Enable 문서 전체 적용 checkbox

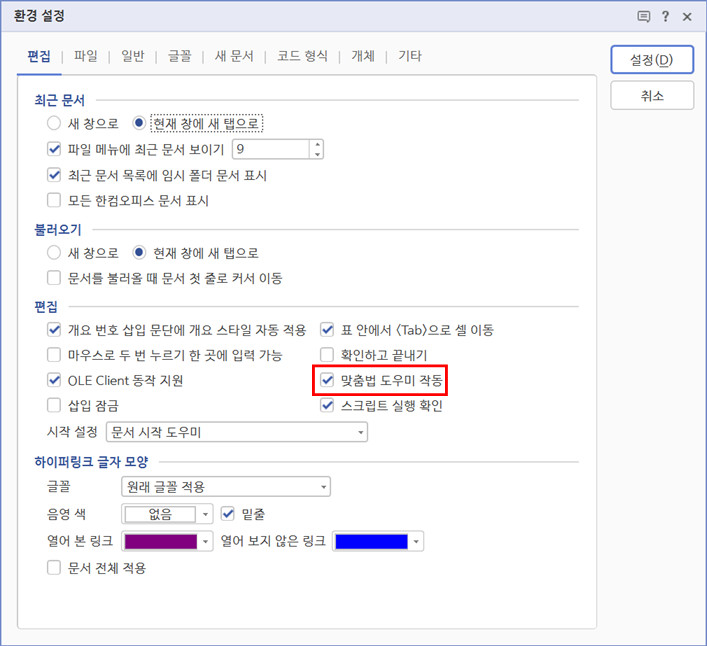[54, 568]
